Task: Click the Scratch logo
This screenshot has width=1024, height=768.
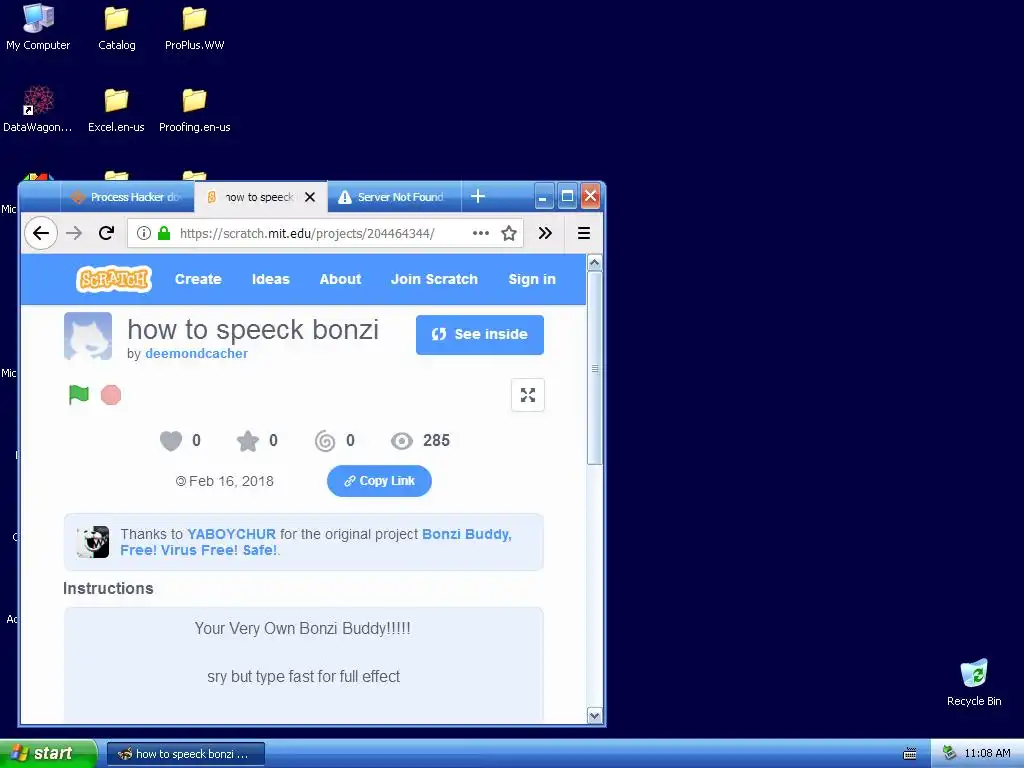Action: (x=114, y=279)
